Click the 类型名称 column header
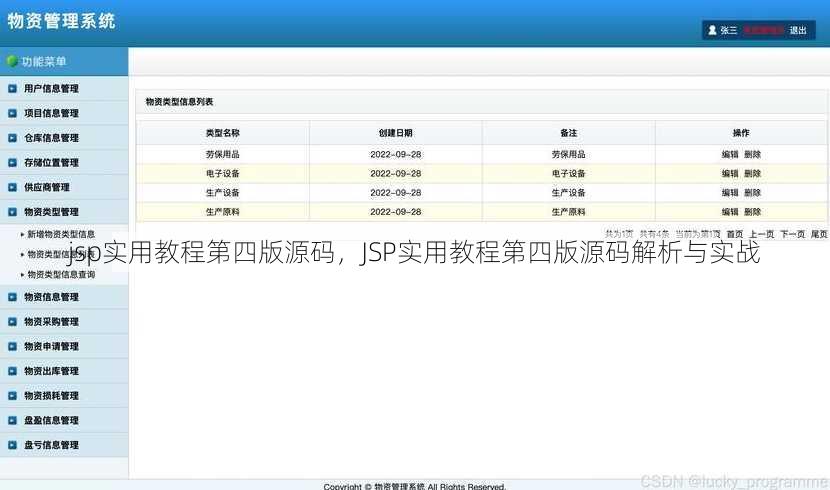 223,133
